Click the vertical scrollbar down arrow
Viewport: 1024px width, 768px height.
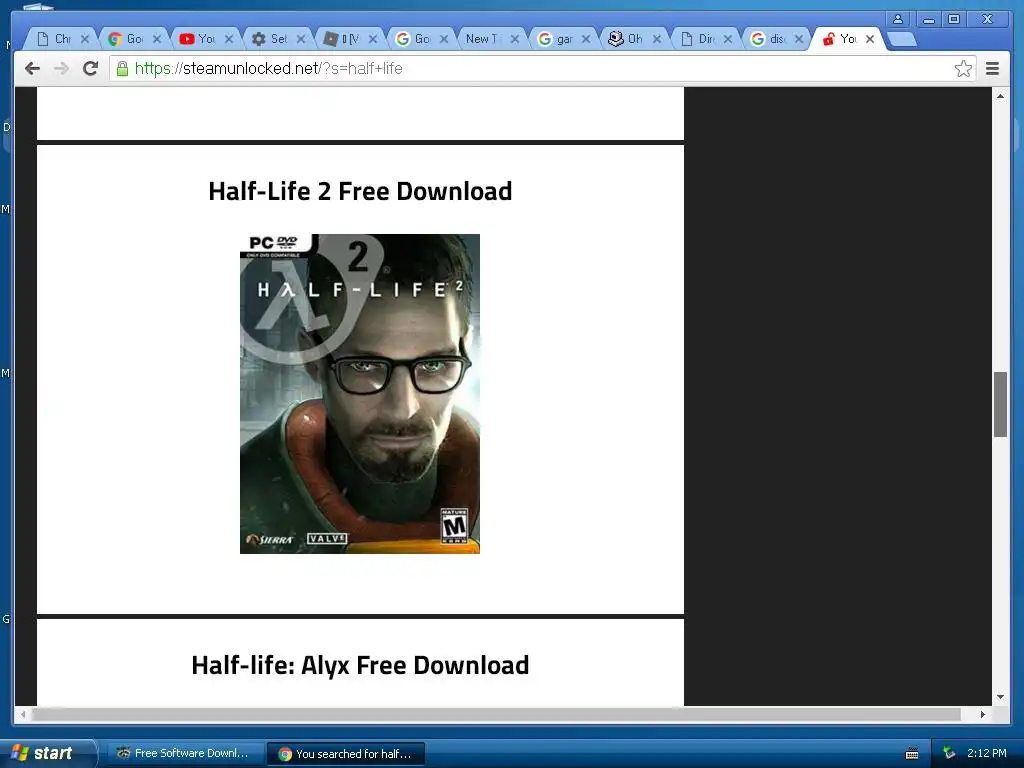tap(1000, 697)
